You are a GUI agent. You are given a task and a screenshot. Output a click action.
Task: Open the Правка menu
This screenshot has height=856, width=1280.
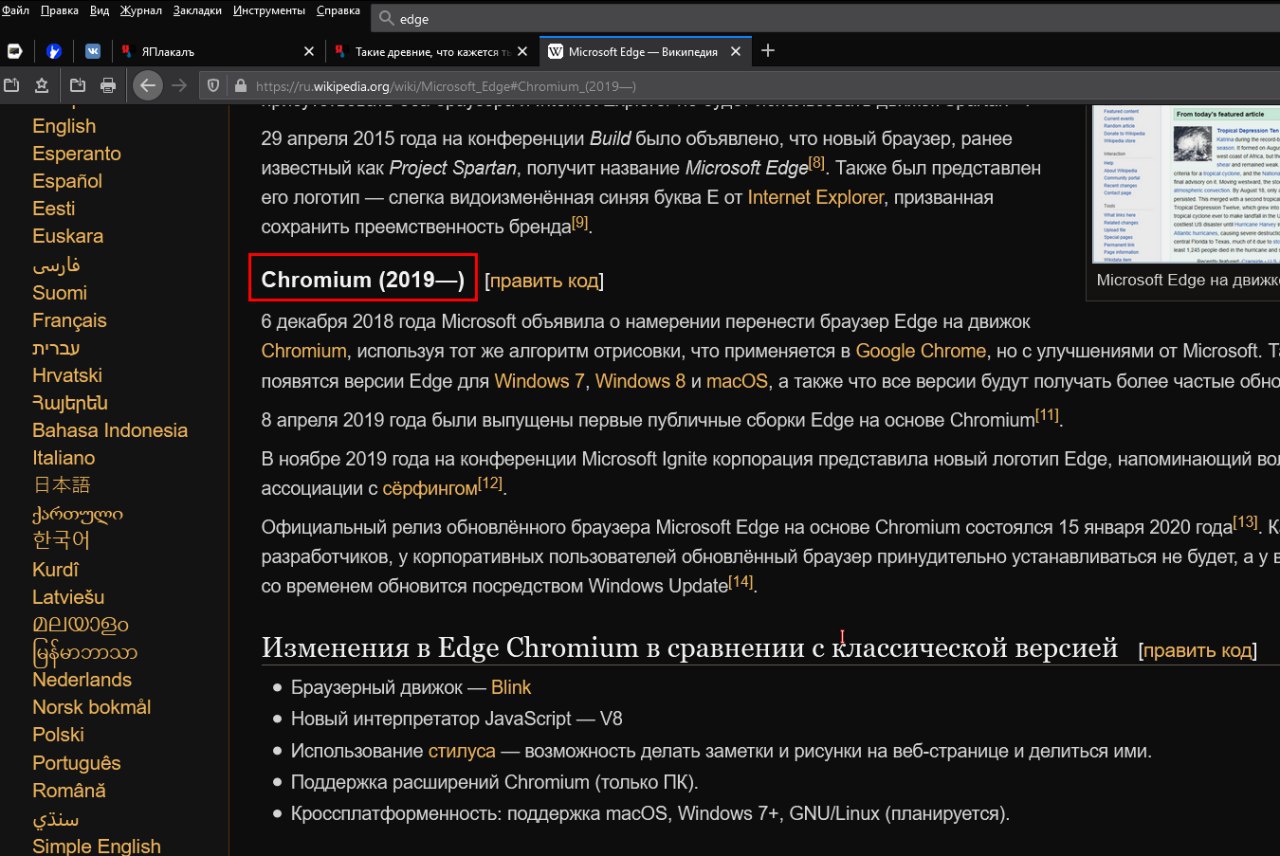[59, 11]
